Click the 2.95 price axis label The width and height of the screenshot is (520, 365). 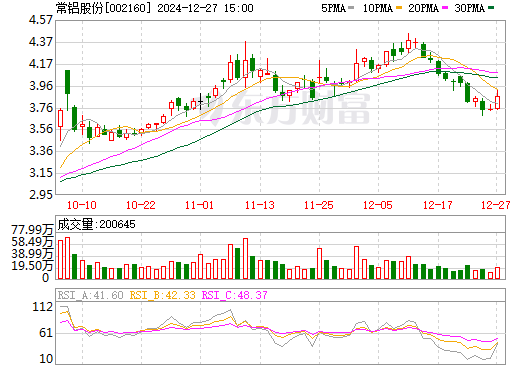(41, 194)
